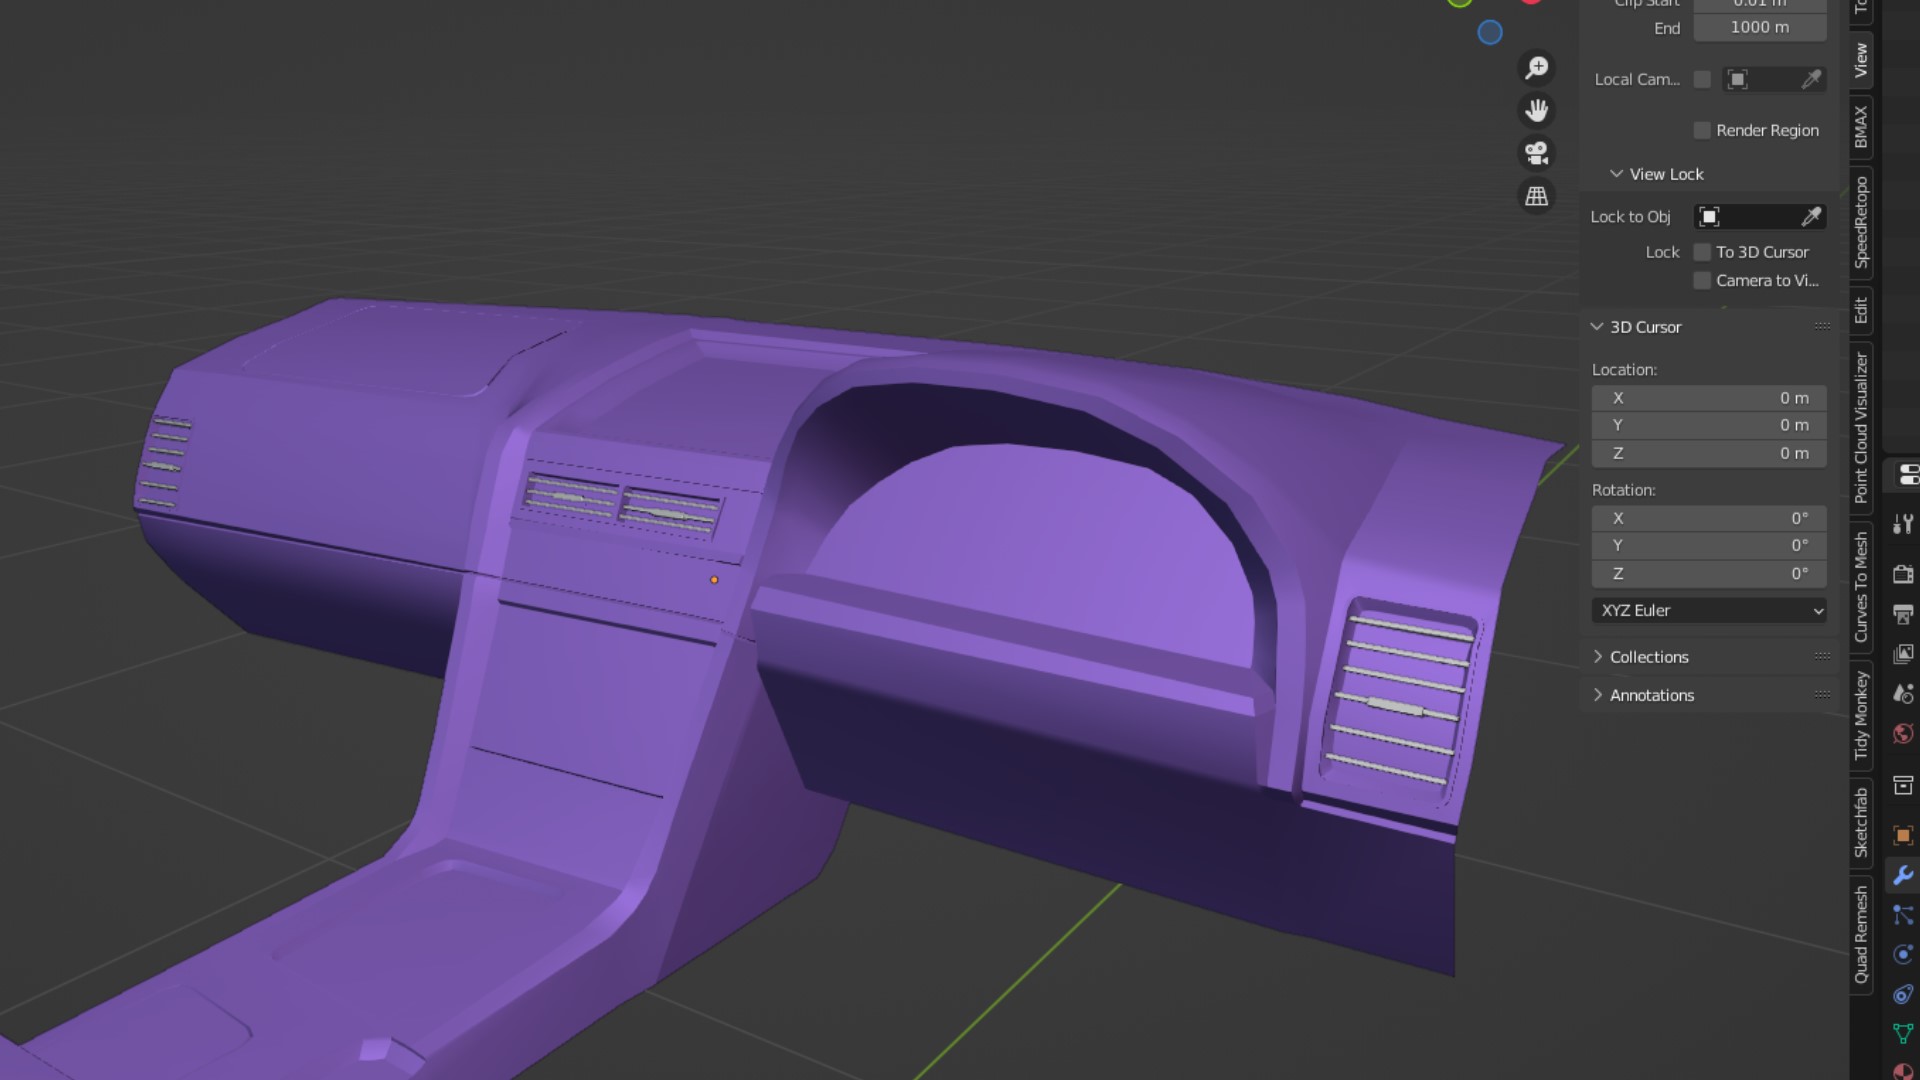The height and width of the screenshot is (1080, 1920).
Task: Open Object properties orange square tab
Action: (1902, 835)
